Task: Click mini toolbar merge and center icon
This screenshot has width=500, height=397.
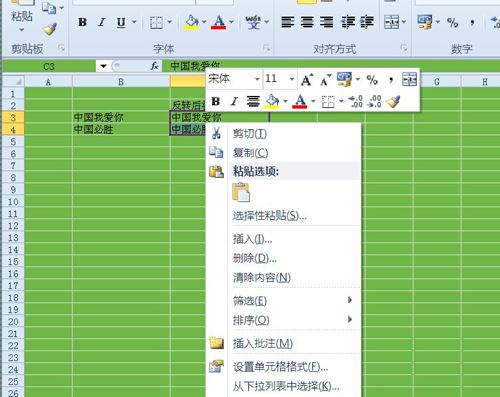Action: pyautogui.click(x=410, y=79)
